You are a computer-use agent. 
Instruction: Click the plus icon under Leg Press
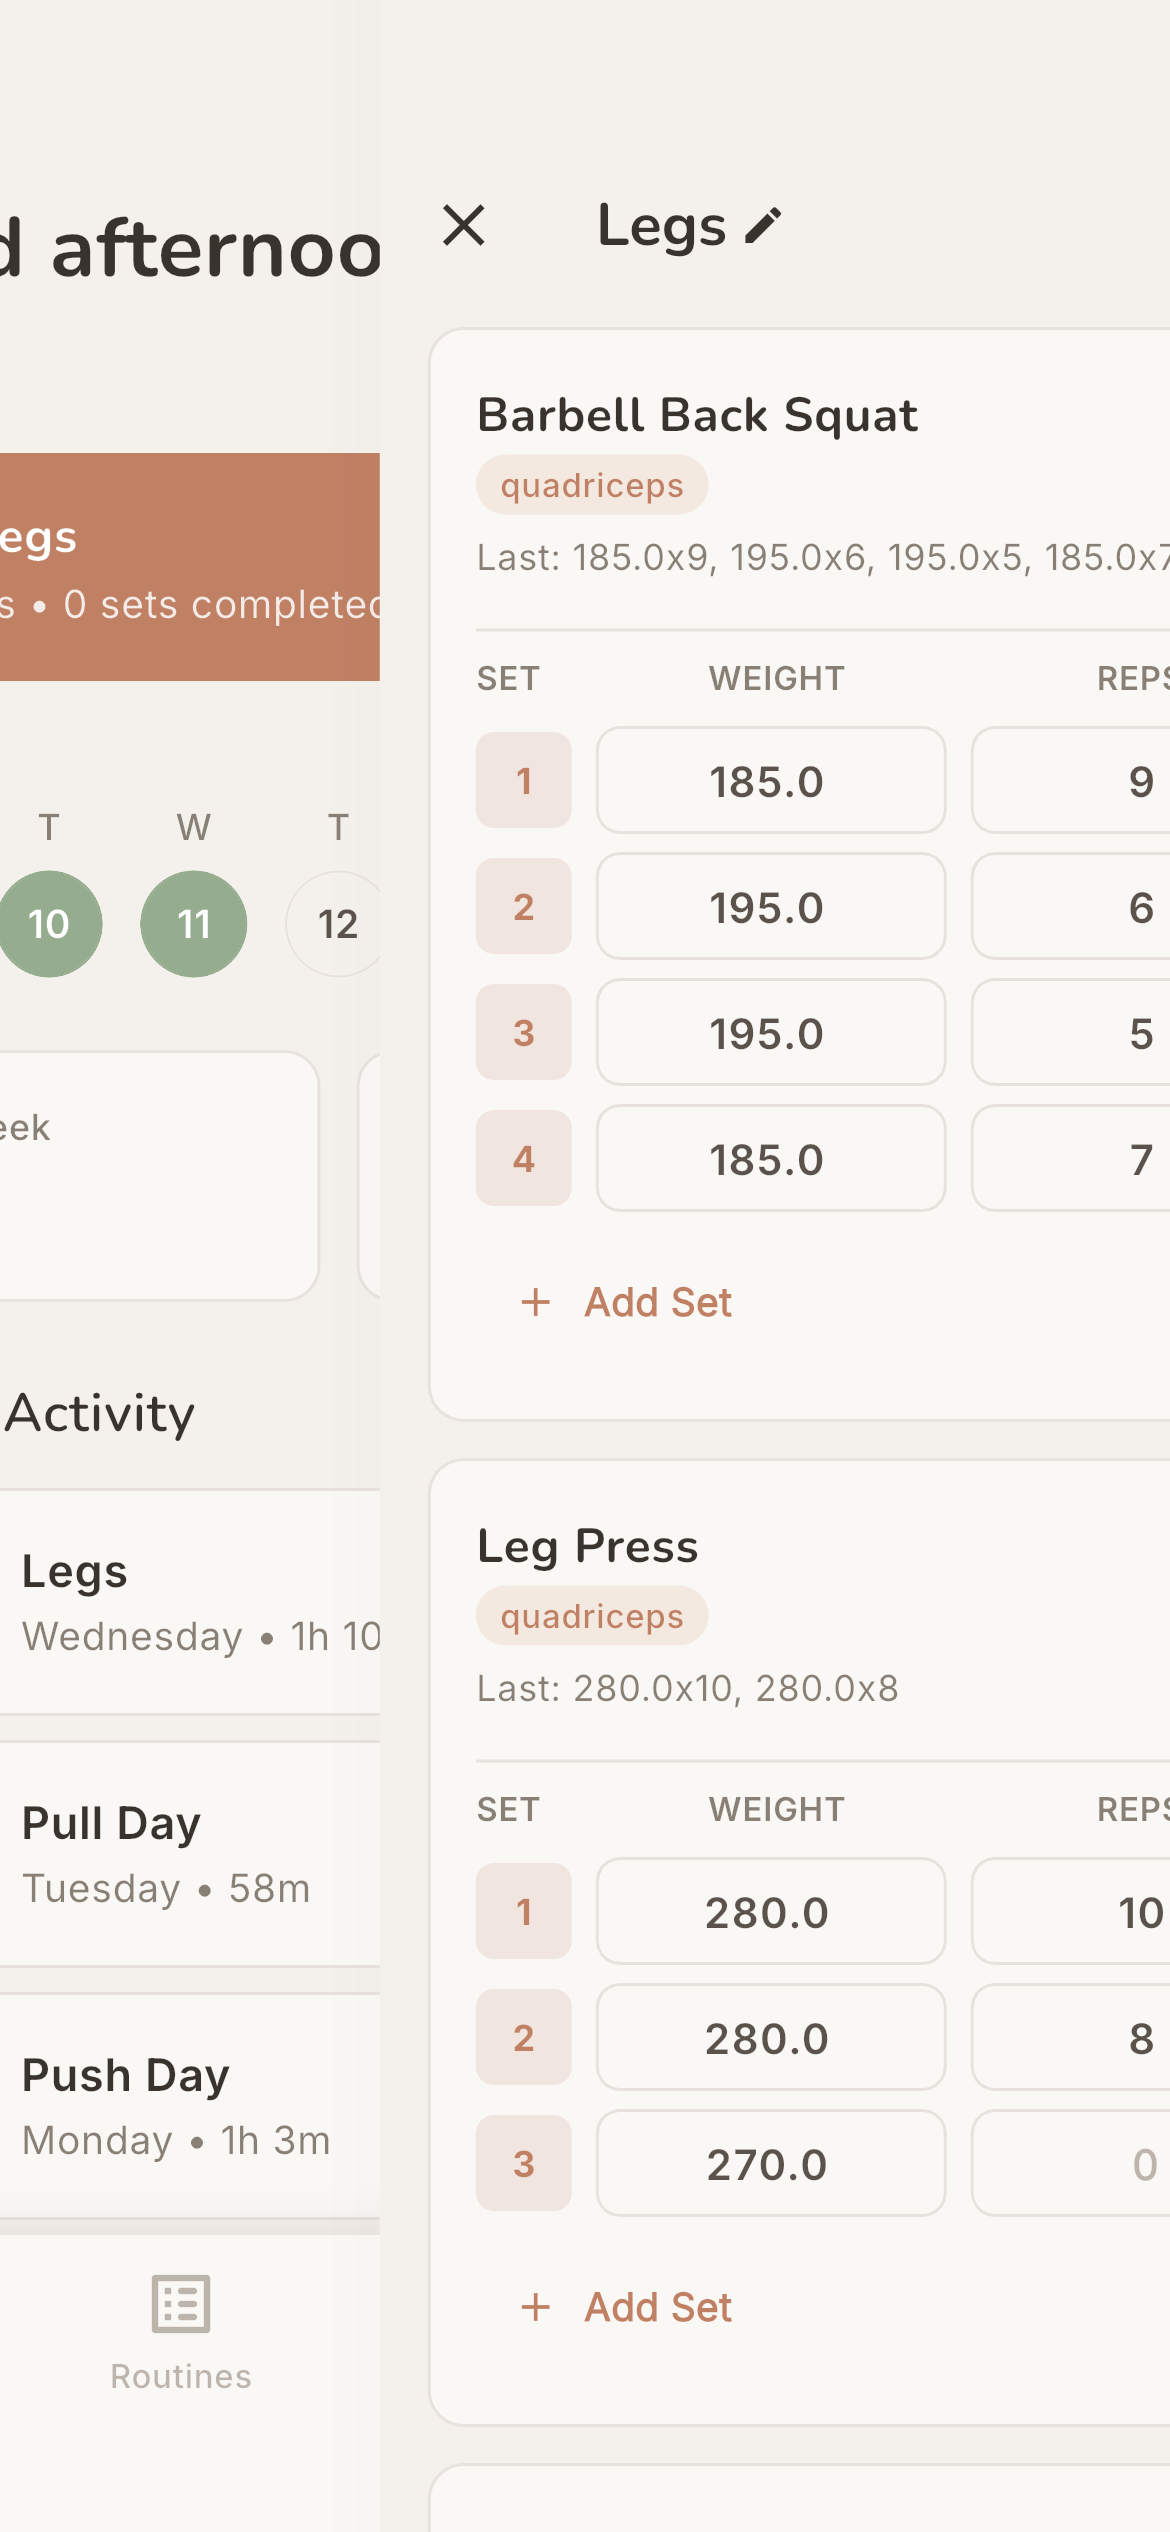[x=536, y=2307]
